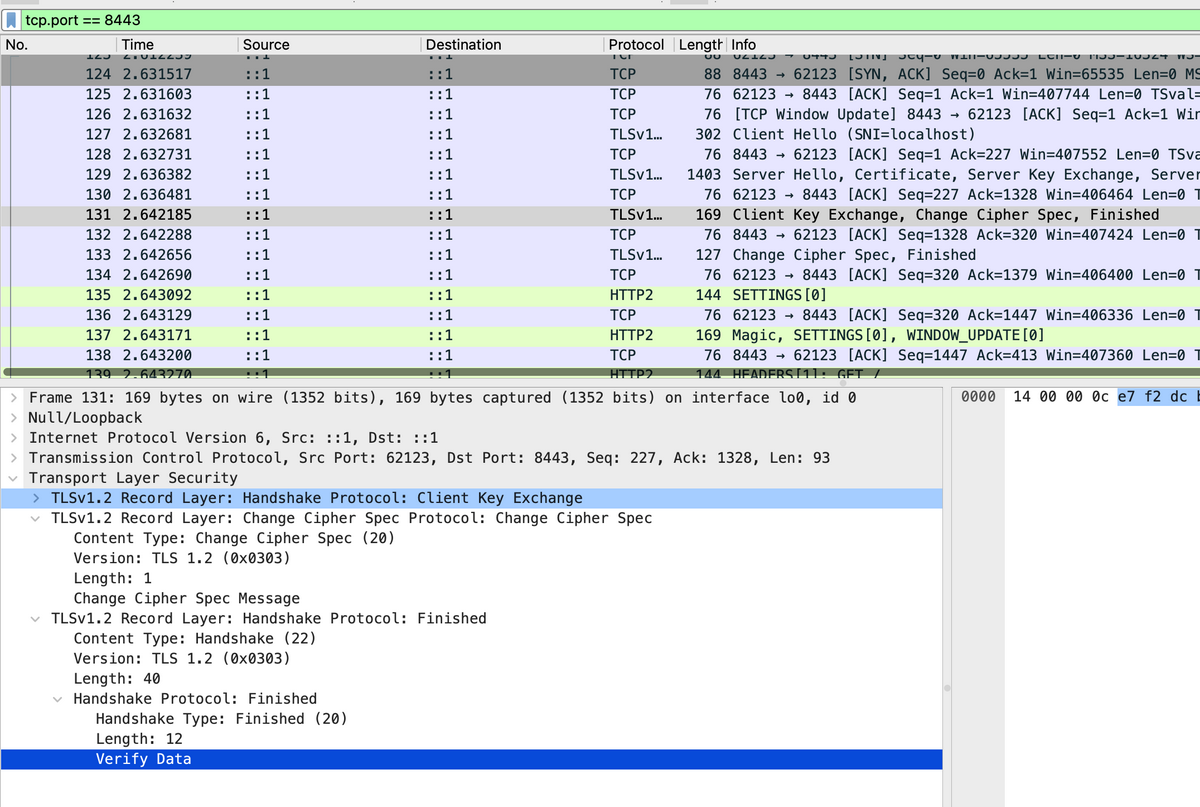Collapse the Transport Layer Security section
Viewport: 1200px width, 807px height.
(14, 478)
